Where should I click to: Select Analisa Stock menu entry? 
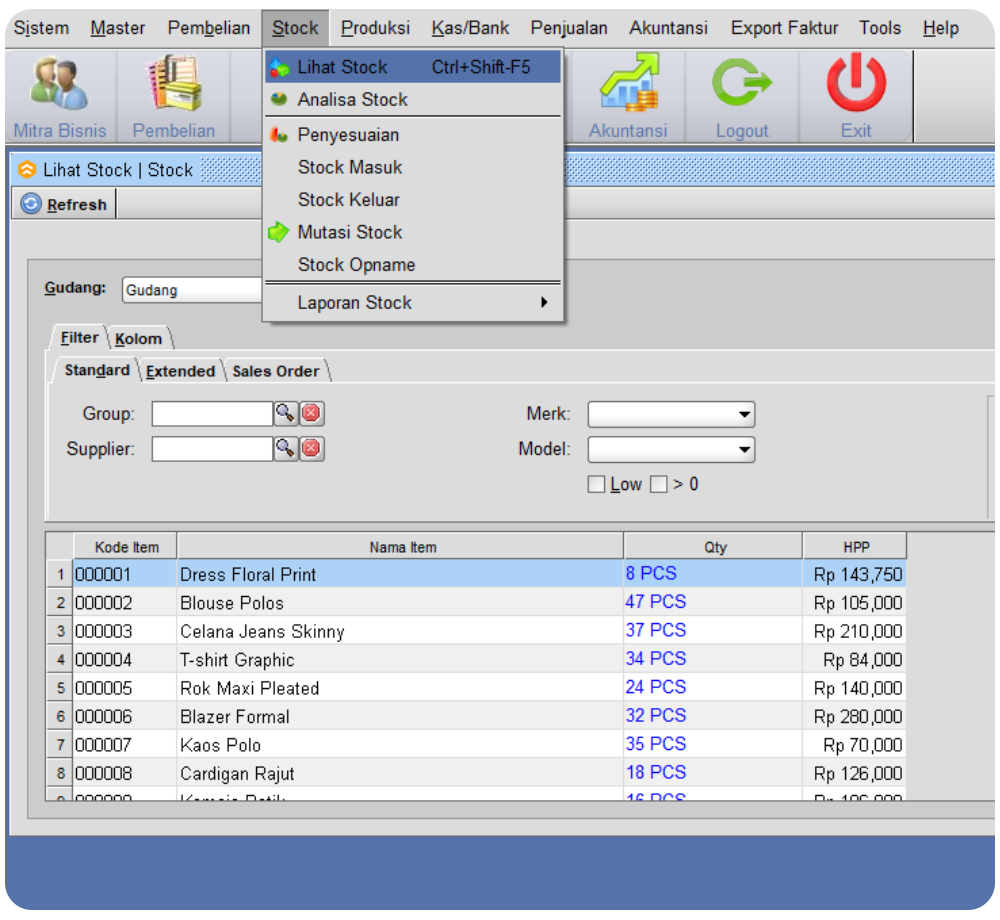413,99
